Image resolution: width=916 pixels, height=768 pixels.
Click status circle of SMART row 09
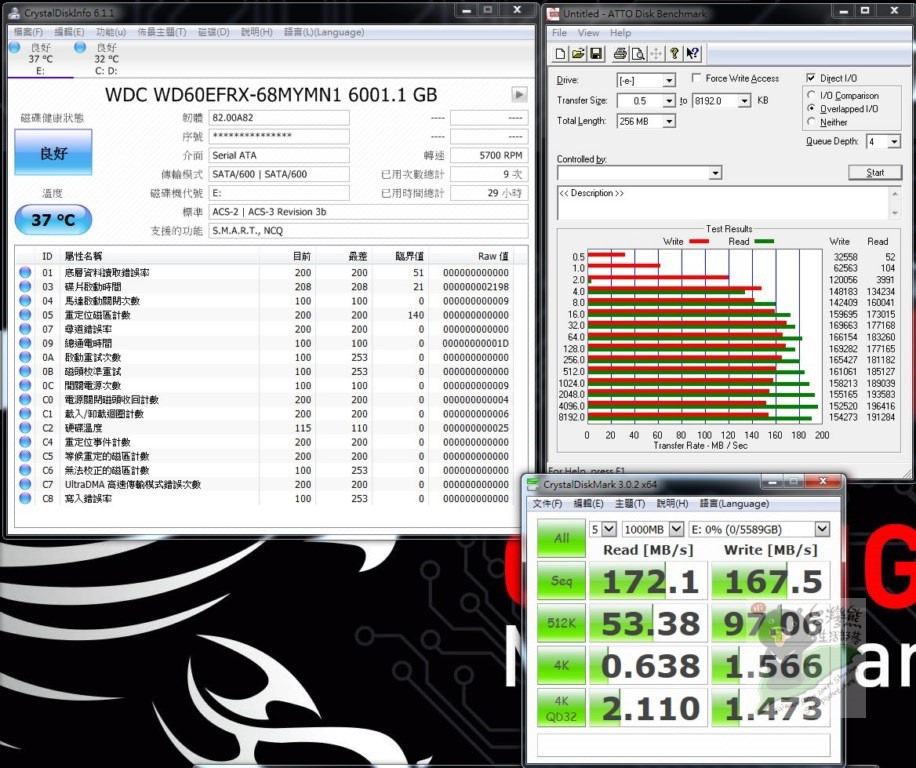25,343
